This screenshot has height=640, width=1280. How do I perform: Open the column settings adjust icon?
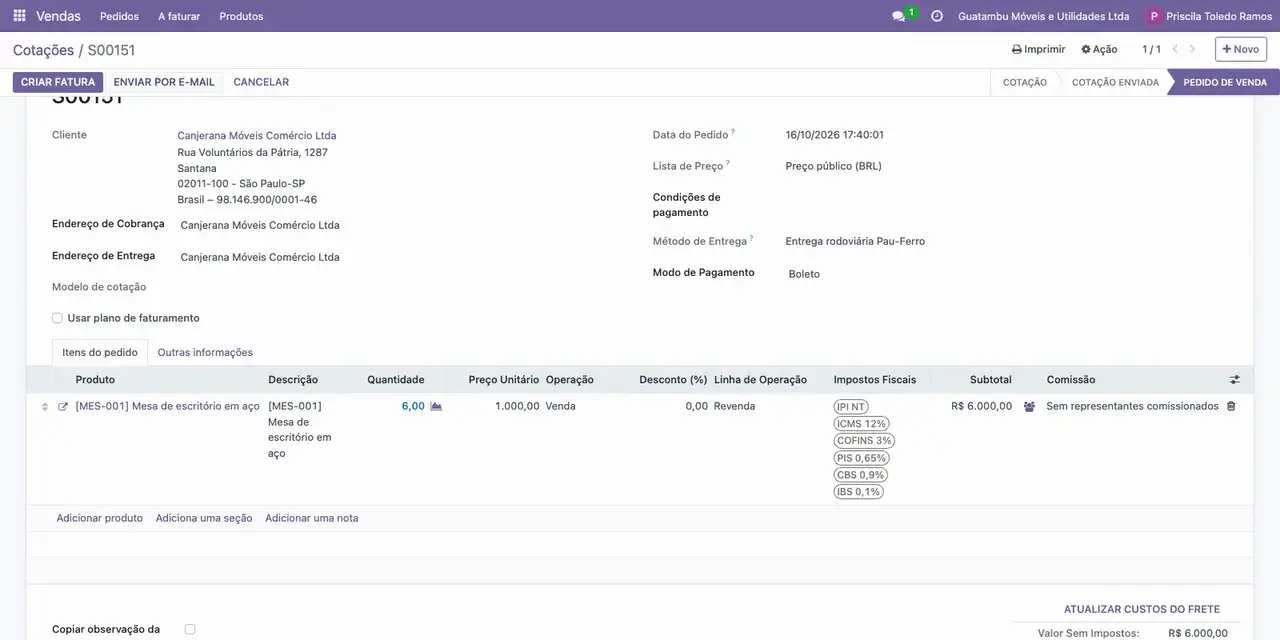pos(1235,380)
